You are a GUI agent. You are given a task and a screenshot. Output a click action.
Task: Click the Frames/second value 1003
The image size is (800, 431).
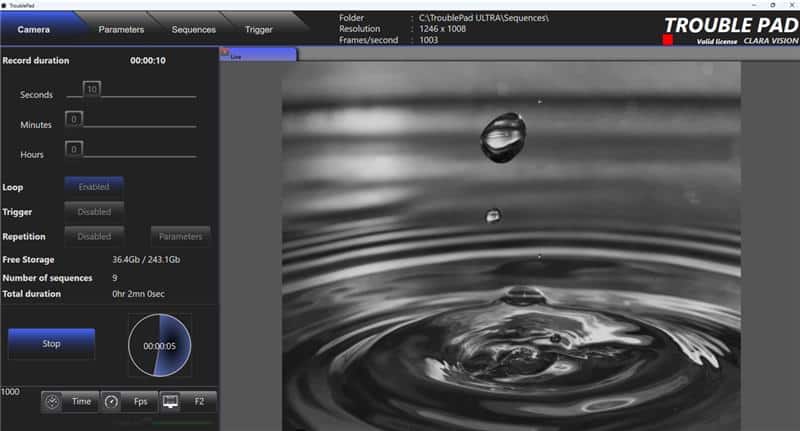[429, 40]
